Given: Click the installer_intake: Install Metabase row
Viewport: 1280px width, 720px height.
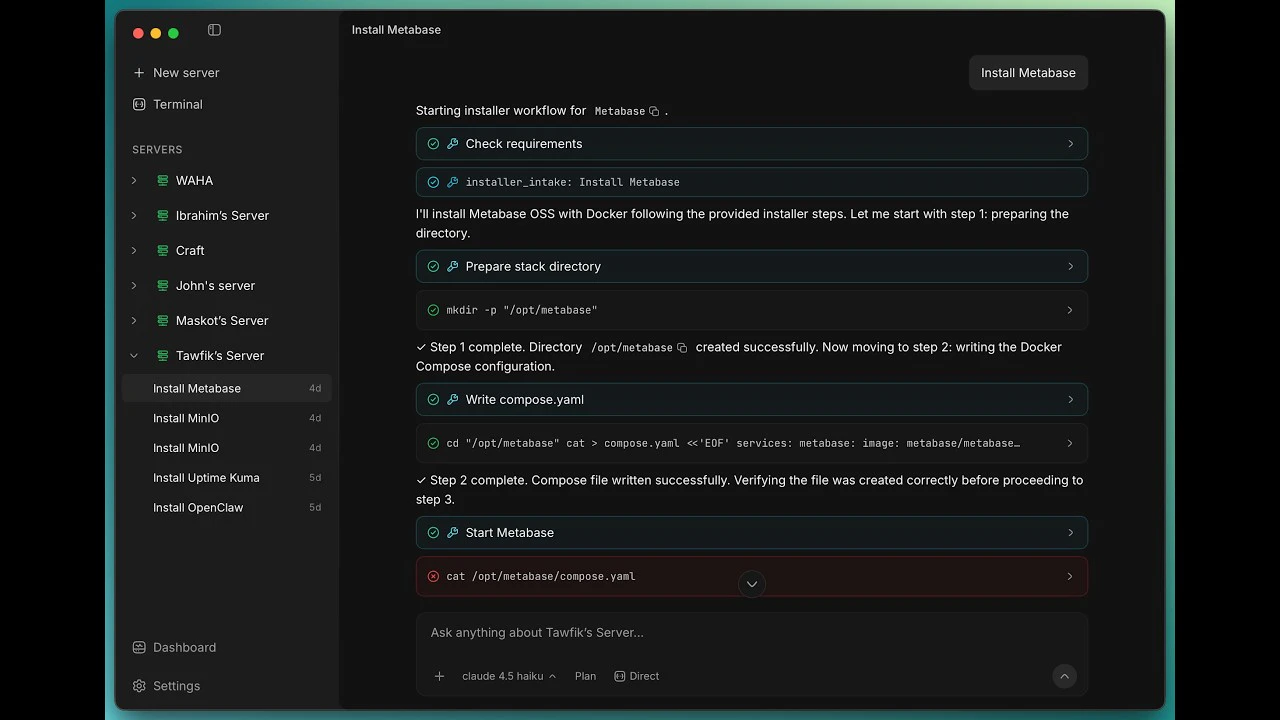Looking at the screenshot, I should [752, 182].
